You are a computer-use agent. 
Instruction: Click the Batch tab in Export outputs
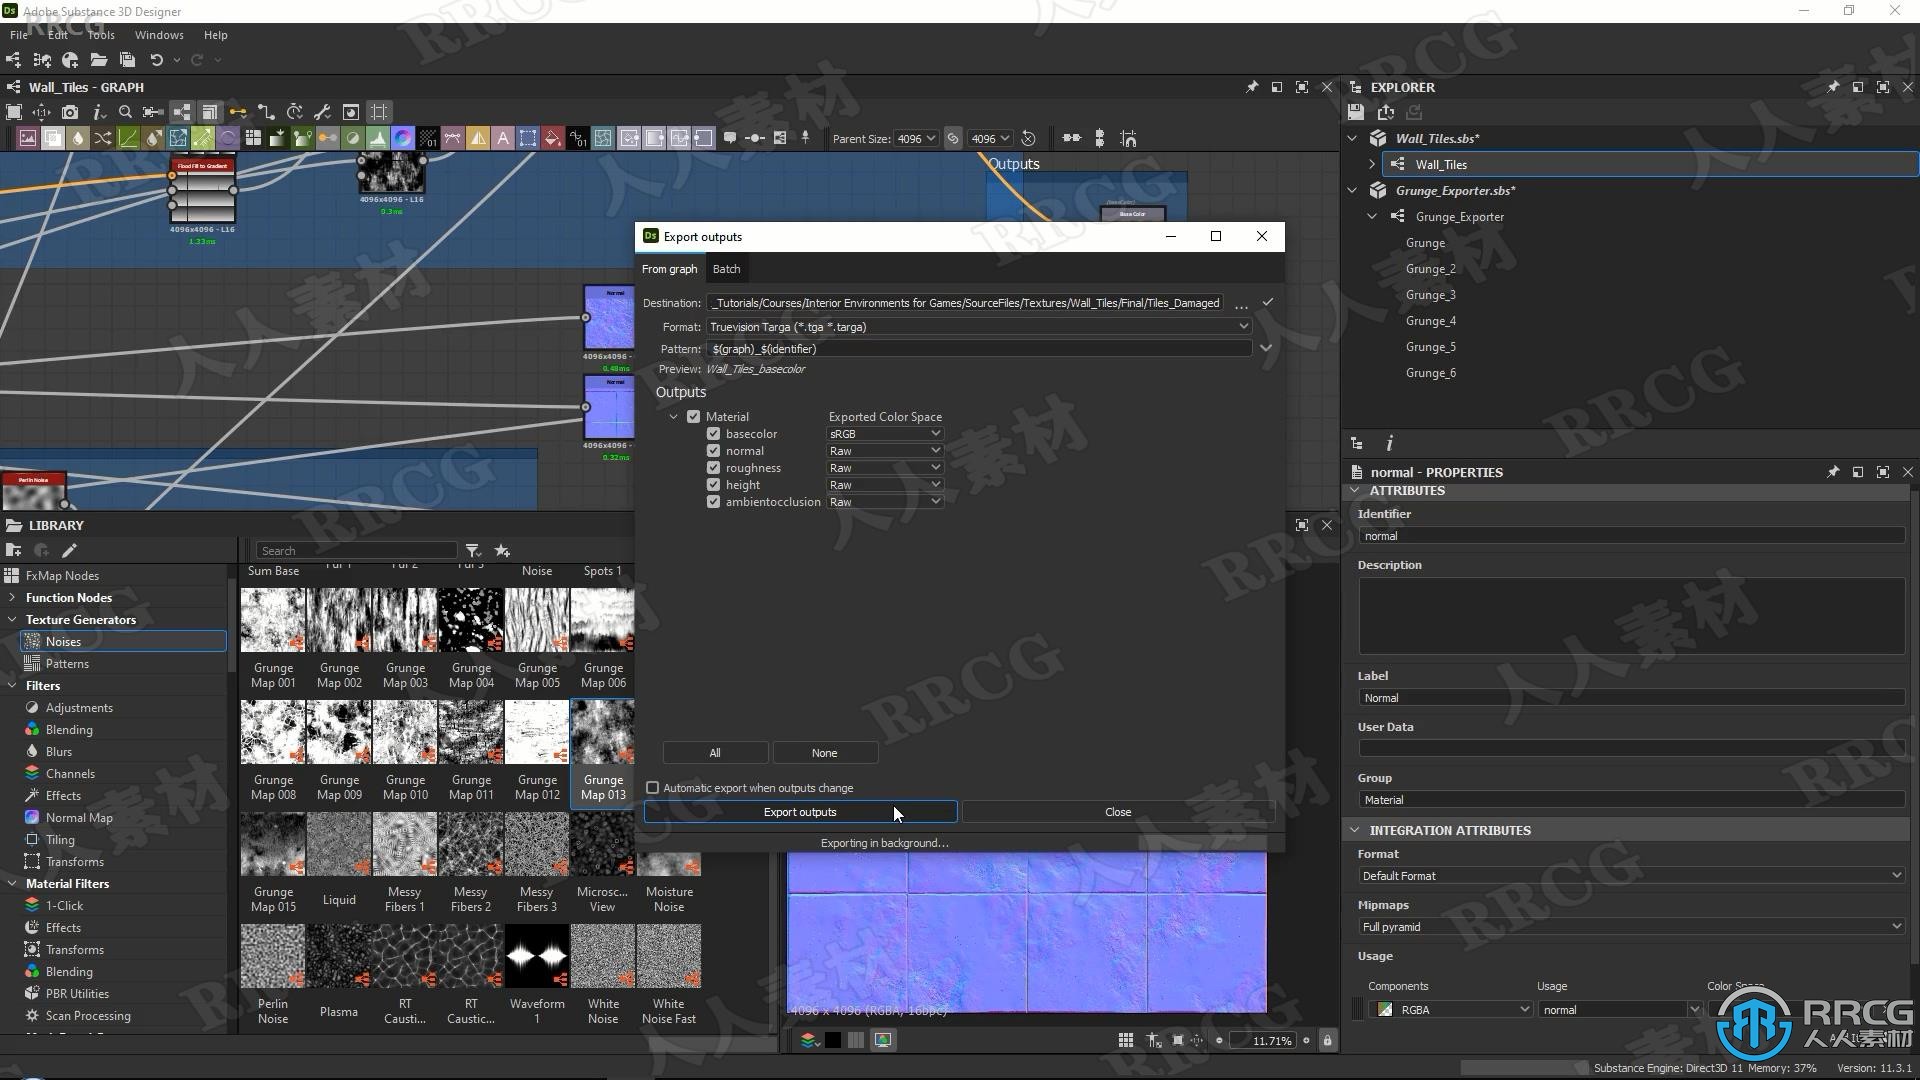pos(727,269)
